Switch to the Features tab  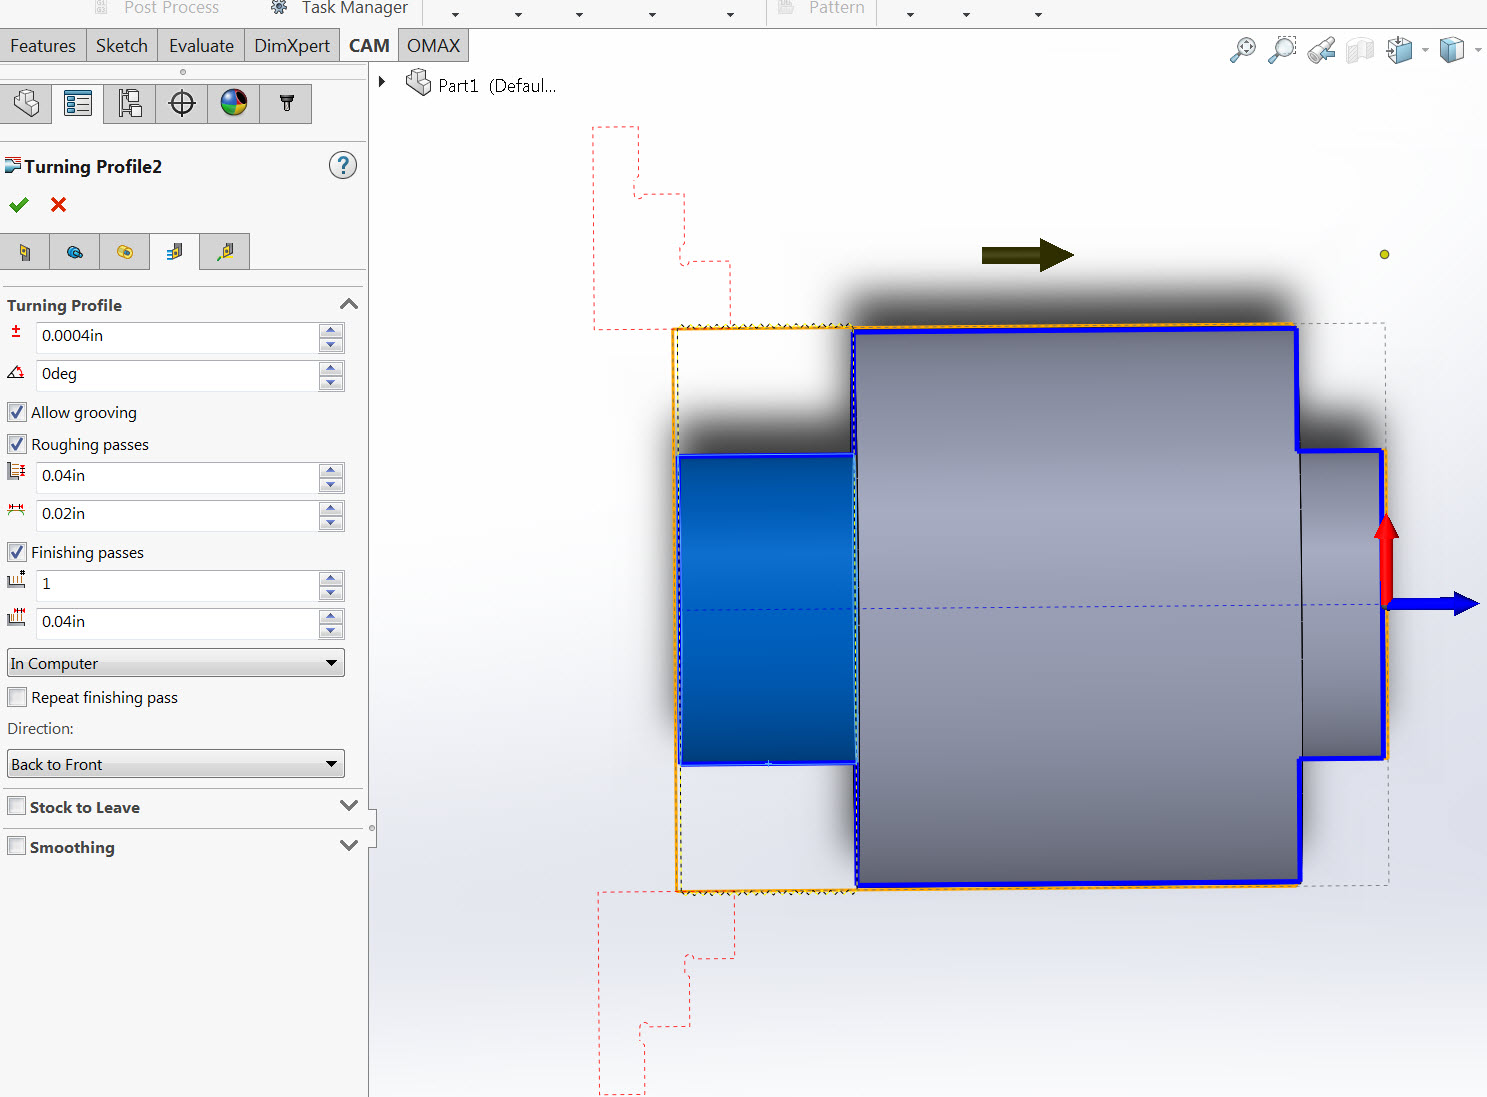pyautogui.click(x=43, y=46)
